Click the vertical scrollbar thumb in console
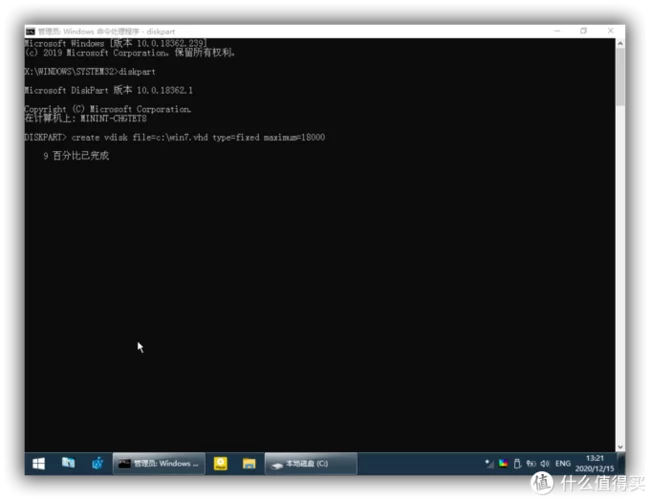This screenshot has width=650, height=500. [620, 75]
